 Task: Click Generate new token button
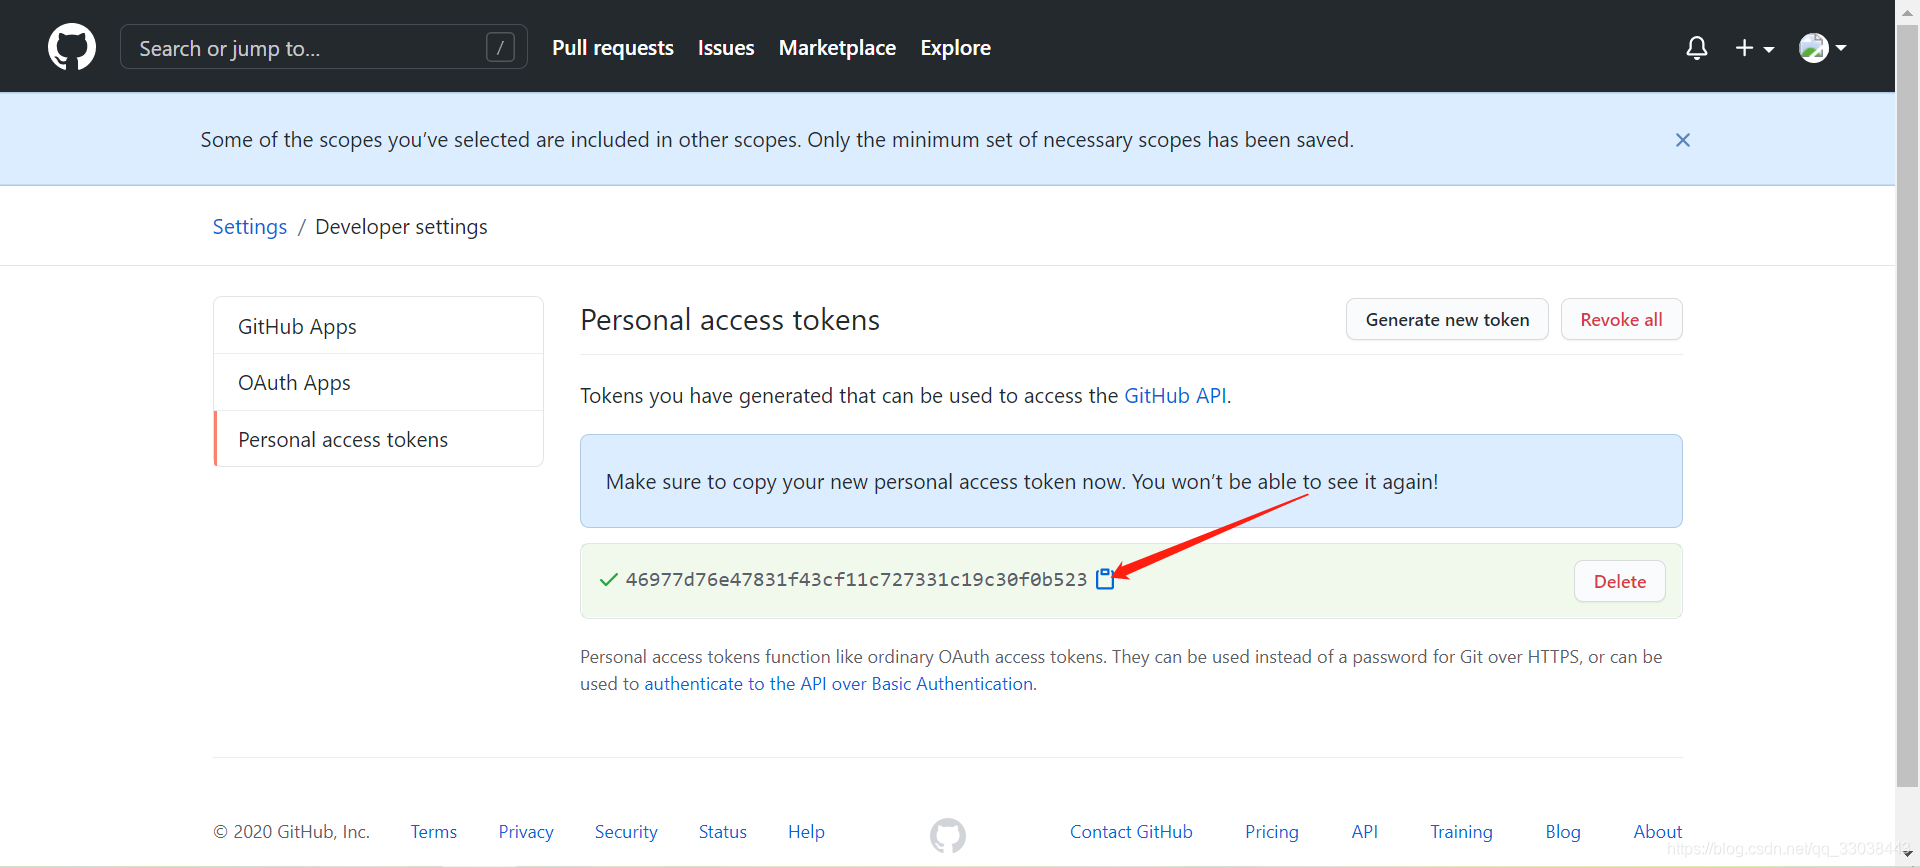click(1447, 319)
